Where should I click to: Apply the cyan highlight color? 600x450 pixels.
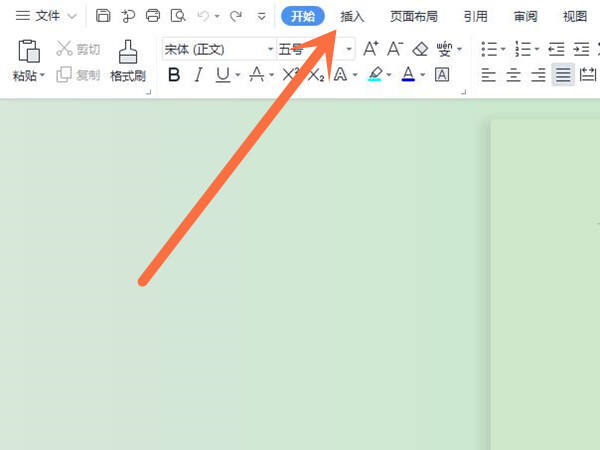pos(375,74)
